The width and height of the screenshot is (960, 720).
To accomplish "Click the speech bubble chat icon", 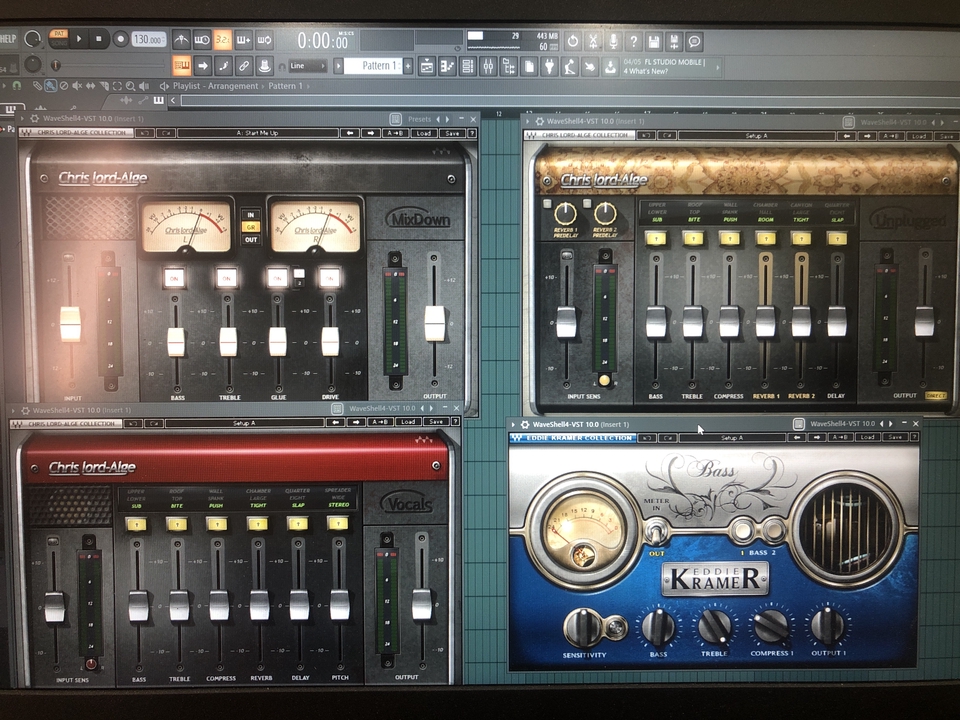I will pyautogui.click(x=694, y=42).
